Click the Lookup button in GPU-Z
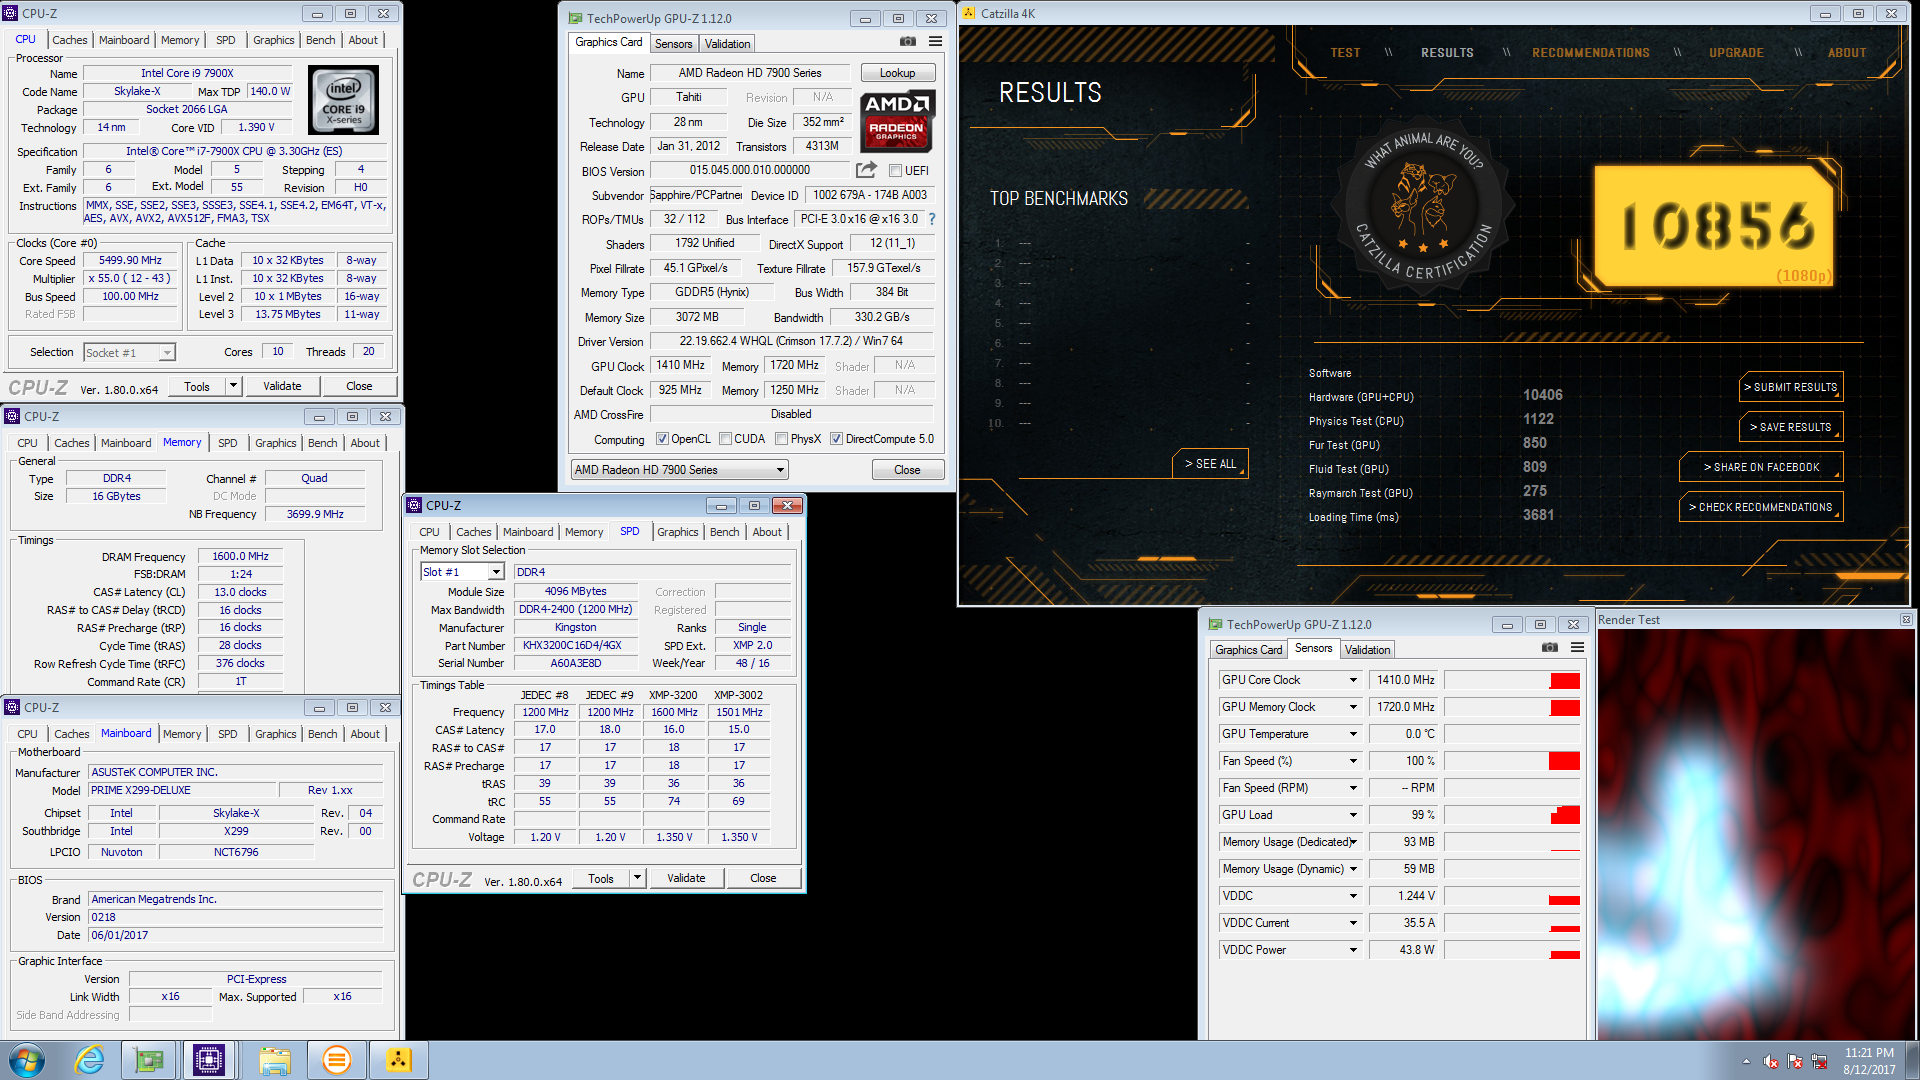 click(x=897, y=73)
